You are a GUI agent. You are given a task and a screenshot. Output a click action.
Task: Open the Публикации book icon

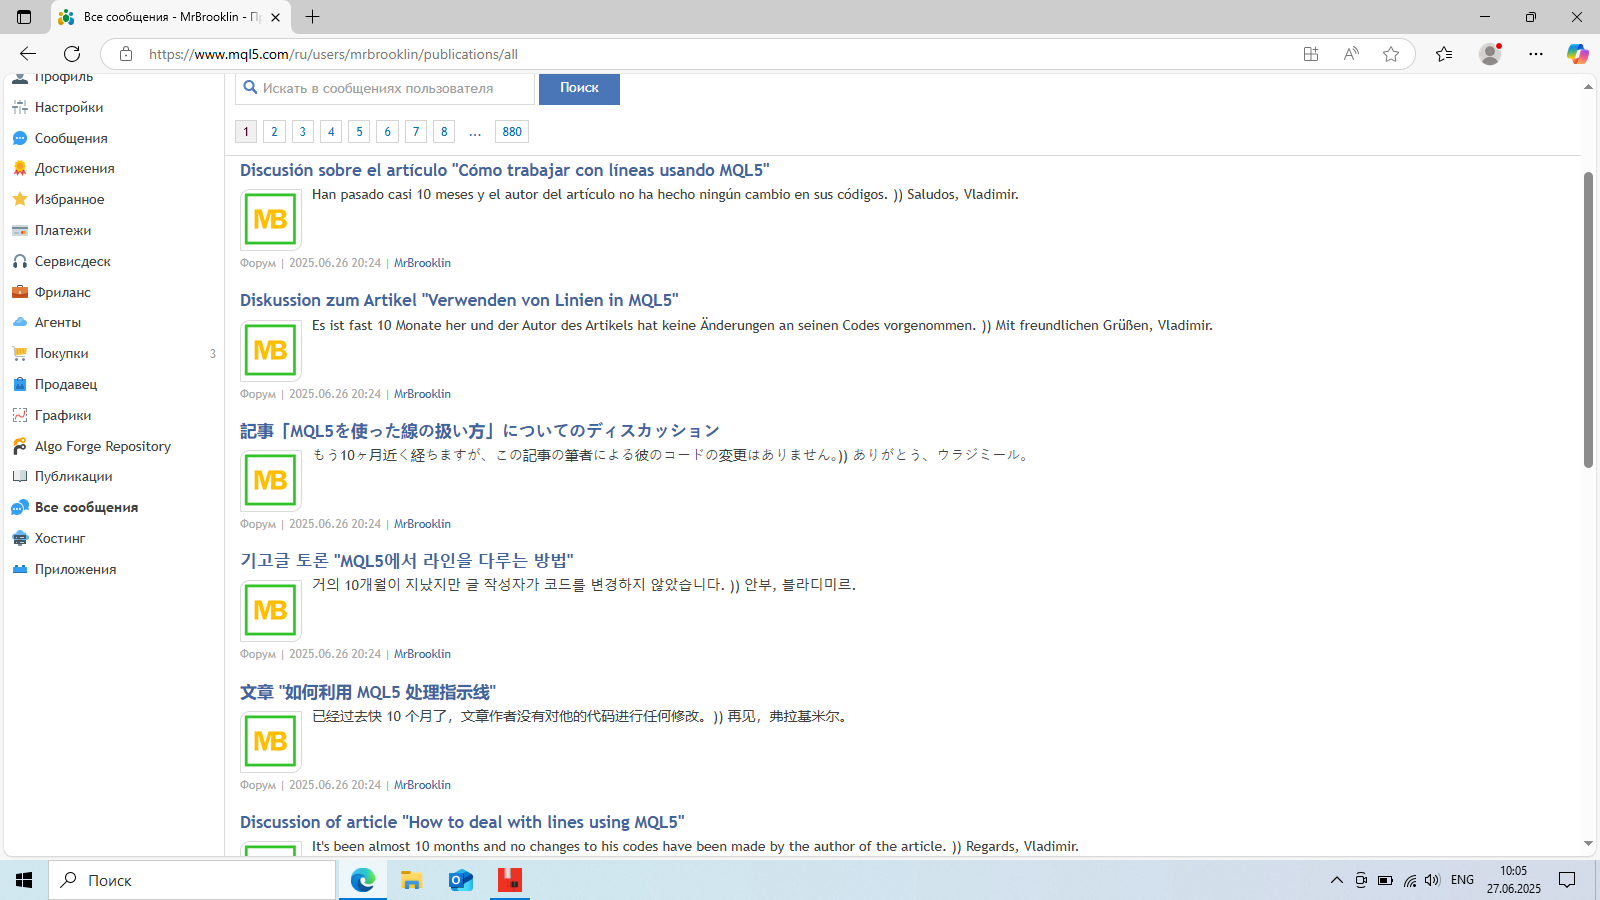click(20, 476)
